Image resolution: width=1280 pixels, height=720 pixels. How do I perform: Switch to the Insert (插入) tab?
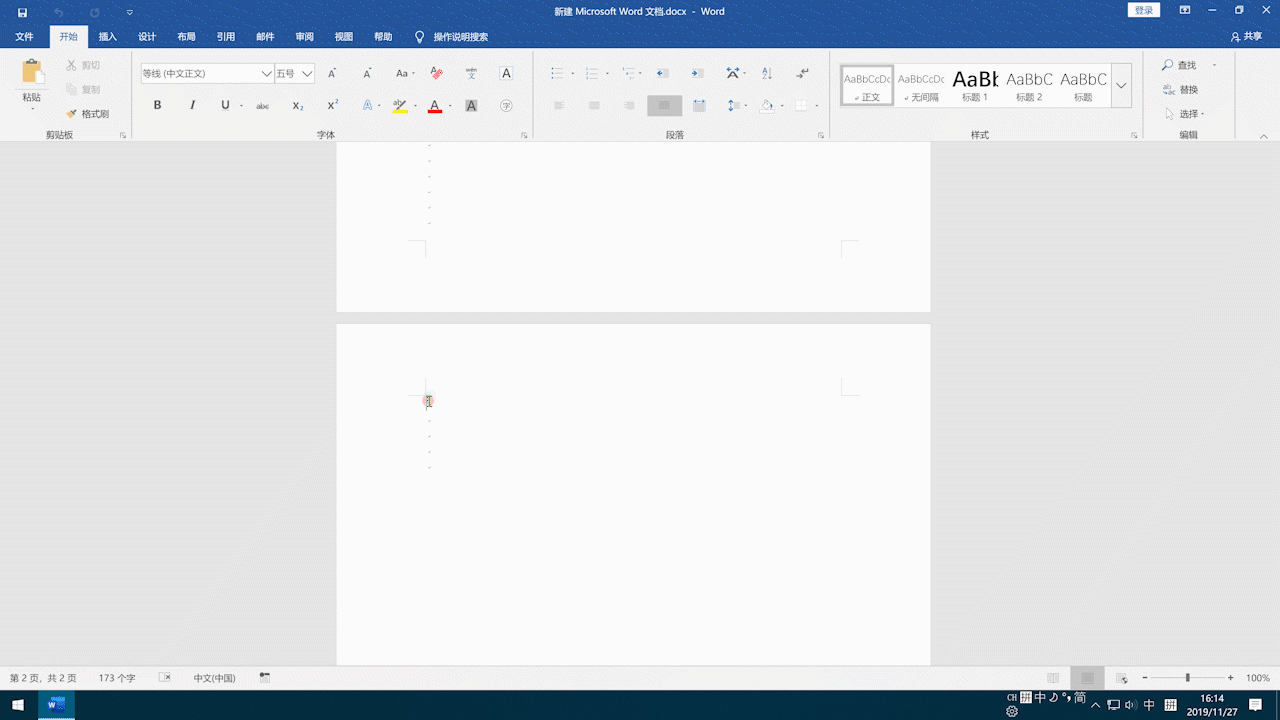[107, 37]
